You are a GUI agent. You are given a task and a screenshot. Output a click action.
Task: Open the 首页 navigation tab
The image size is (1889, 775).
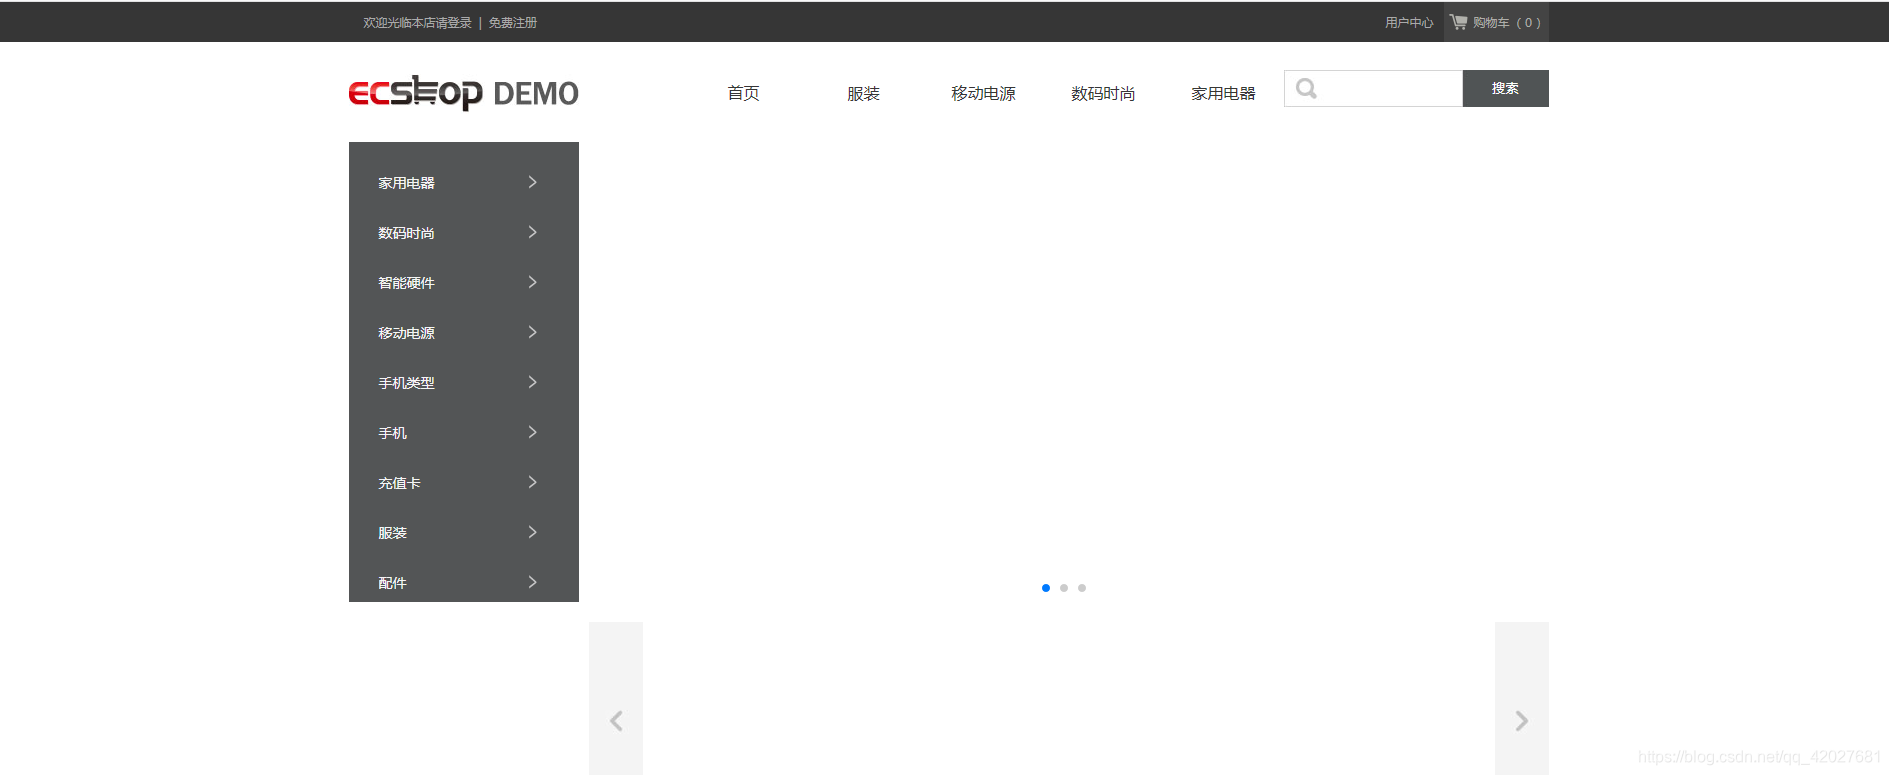[x=743, y=93]
